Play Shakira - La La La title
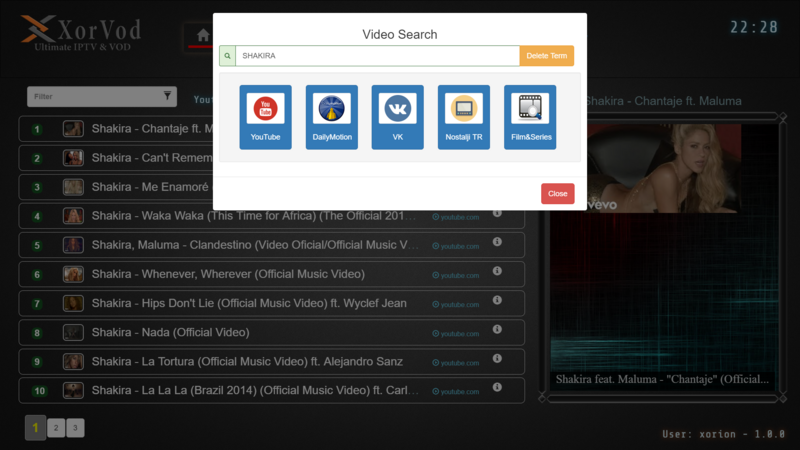This screenshot has width=800, height=450. (255, 390)
